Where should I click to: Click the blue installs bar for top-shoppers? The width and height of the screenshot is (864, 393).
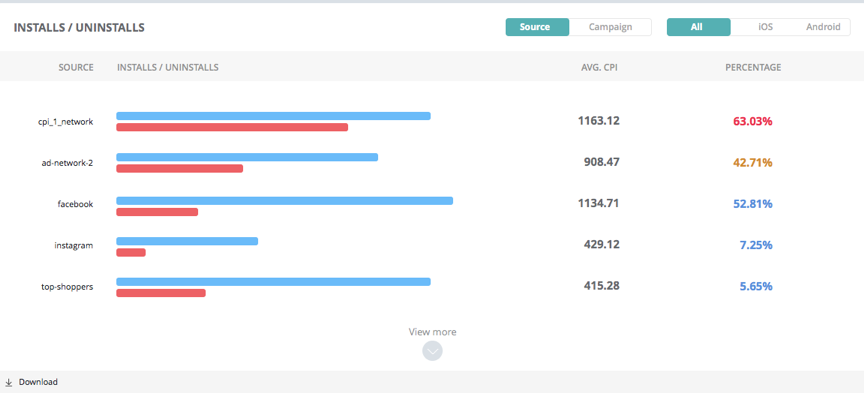[273, 282]
